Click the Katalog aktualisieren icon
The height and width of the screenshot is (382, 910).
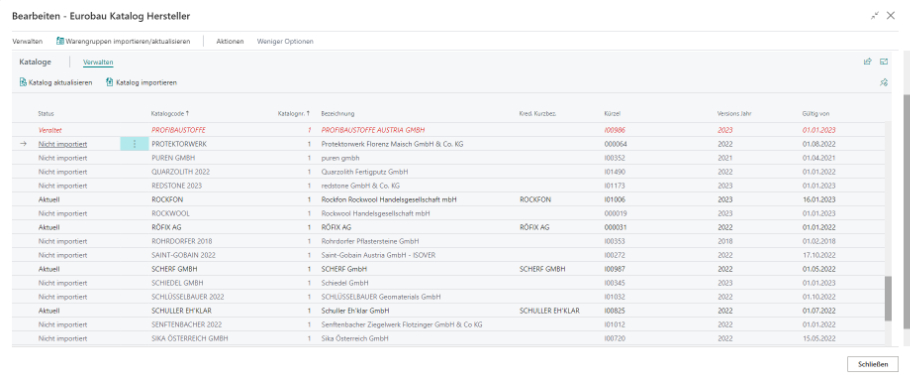pyautogui.click(x=23, y=82)
